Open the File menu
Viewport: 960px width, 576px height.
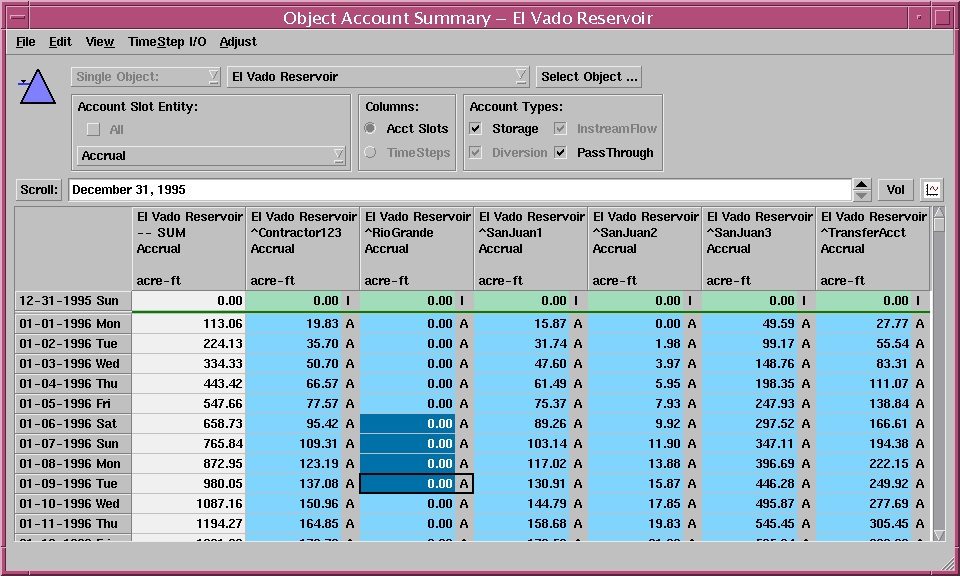tap(25, 42)
